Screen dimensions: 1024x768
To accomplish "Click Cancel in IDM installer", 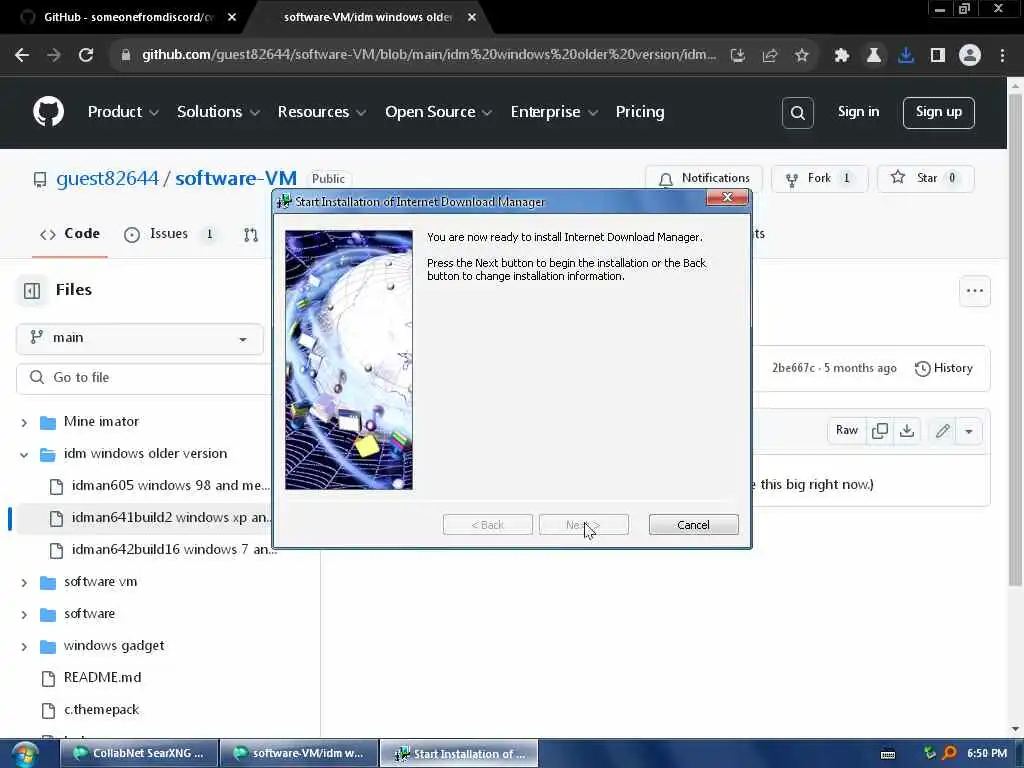I will (694, 524).
